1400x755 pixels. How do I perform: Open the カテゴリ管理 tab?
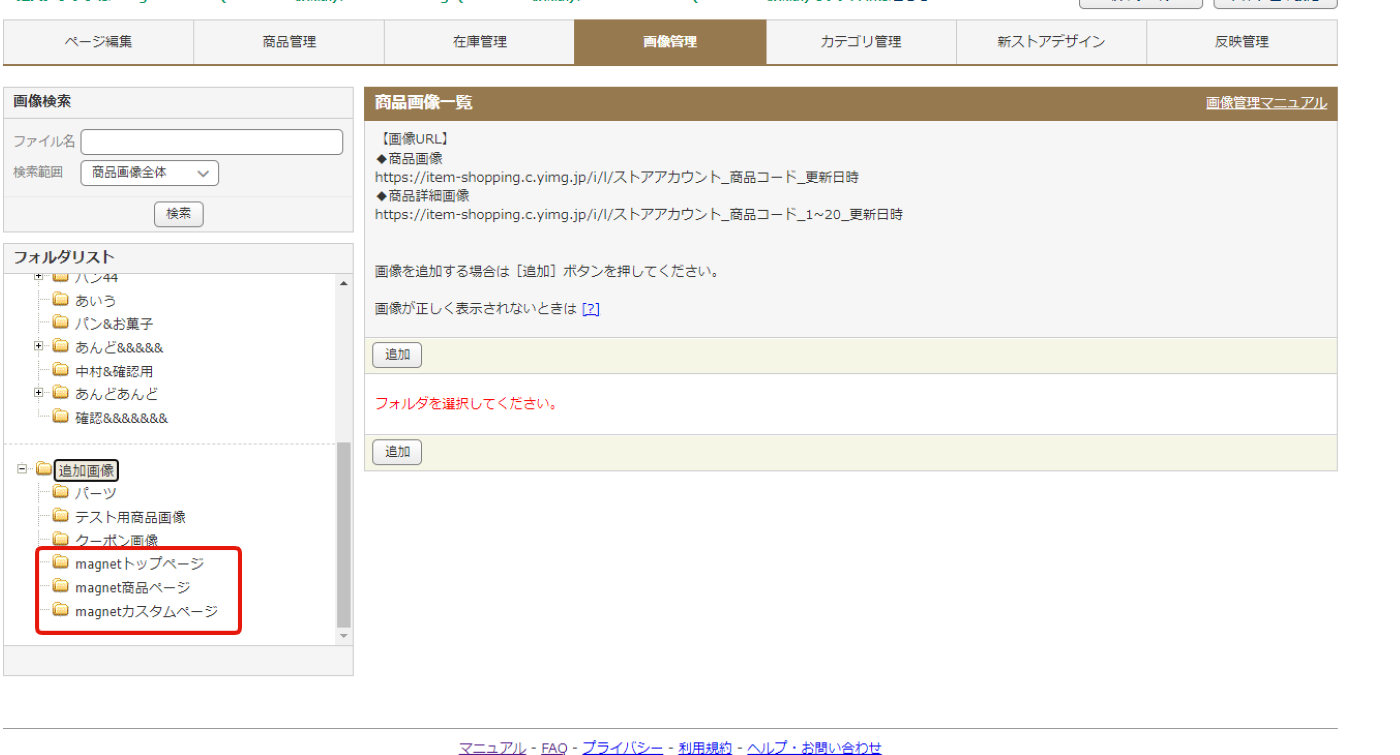[861, 42]
